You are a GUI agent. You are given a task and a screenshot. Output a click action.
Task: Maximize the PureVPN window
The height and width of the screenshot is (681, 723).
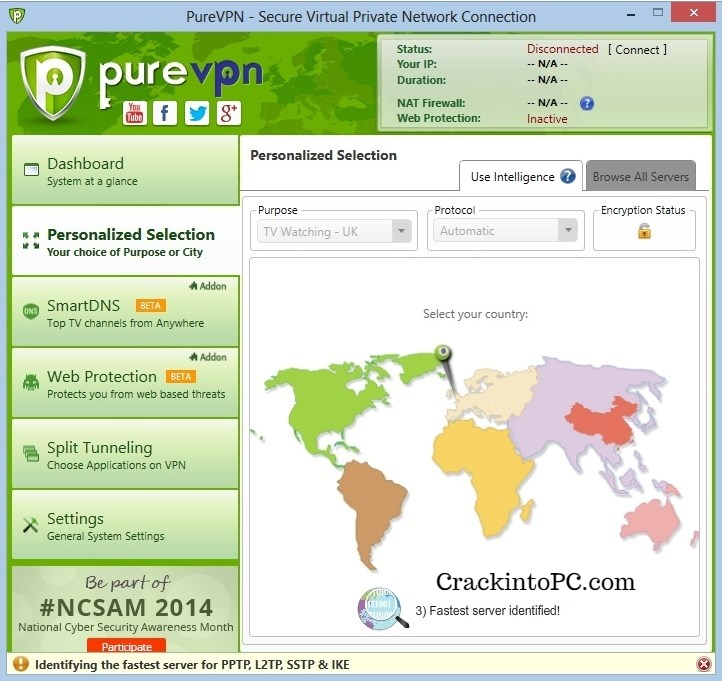pos(658,13)
